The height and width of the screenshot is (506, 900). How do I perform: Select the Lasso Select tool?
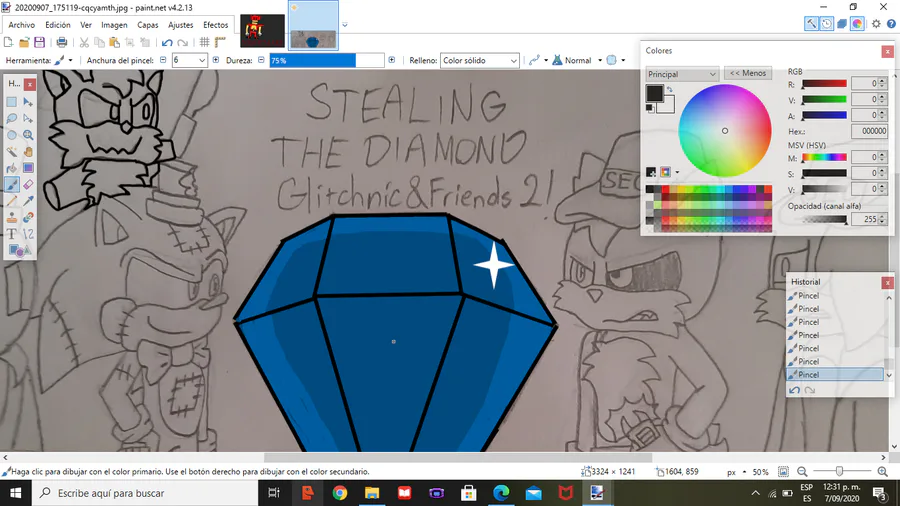click(11, 119)
